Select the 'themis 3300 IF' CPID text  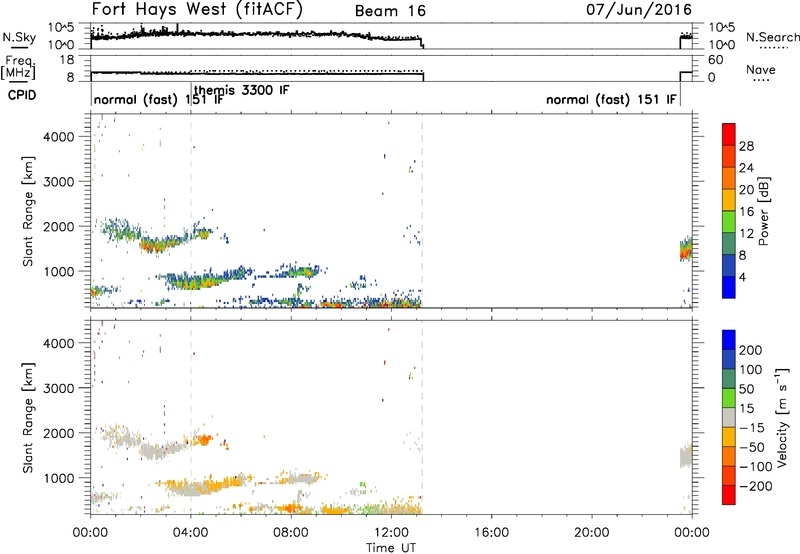click(242, 90)
